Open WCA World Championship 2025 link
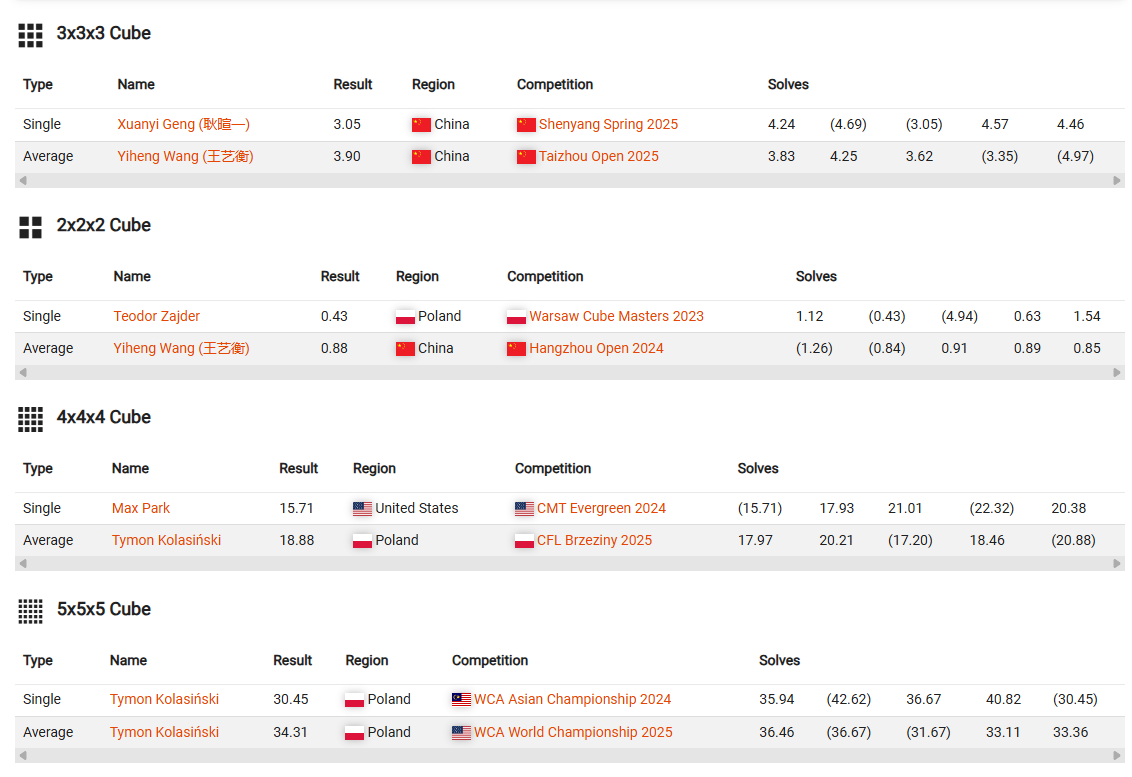 (572, 732)
